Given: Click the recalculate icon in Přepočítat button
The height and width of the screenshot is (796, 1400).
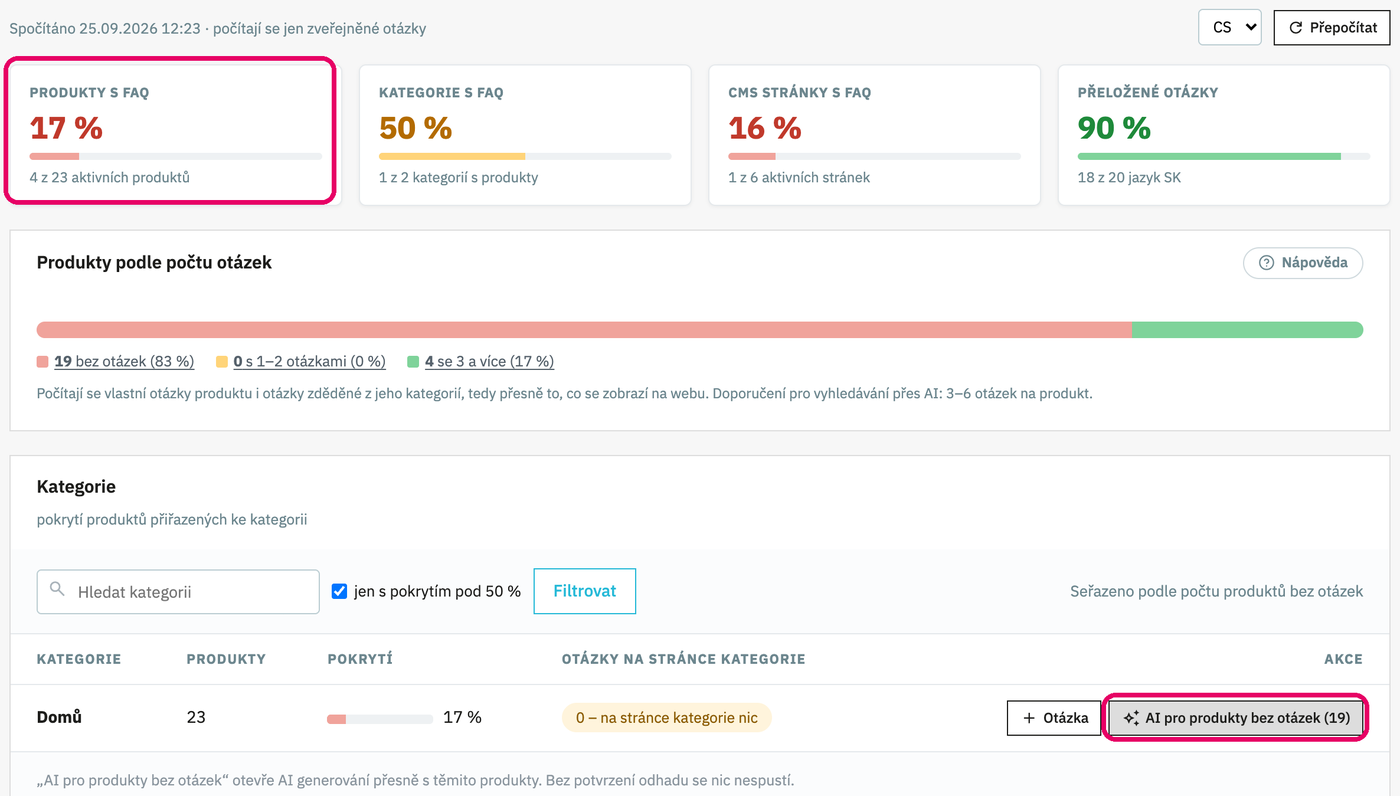Looking at the screenshot, I should coord(1295,28).
